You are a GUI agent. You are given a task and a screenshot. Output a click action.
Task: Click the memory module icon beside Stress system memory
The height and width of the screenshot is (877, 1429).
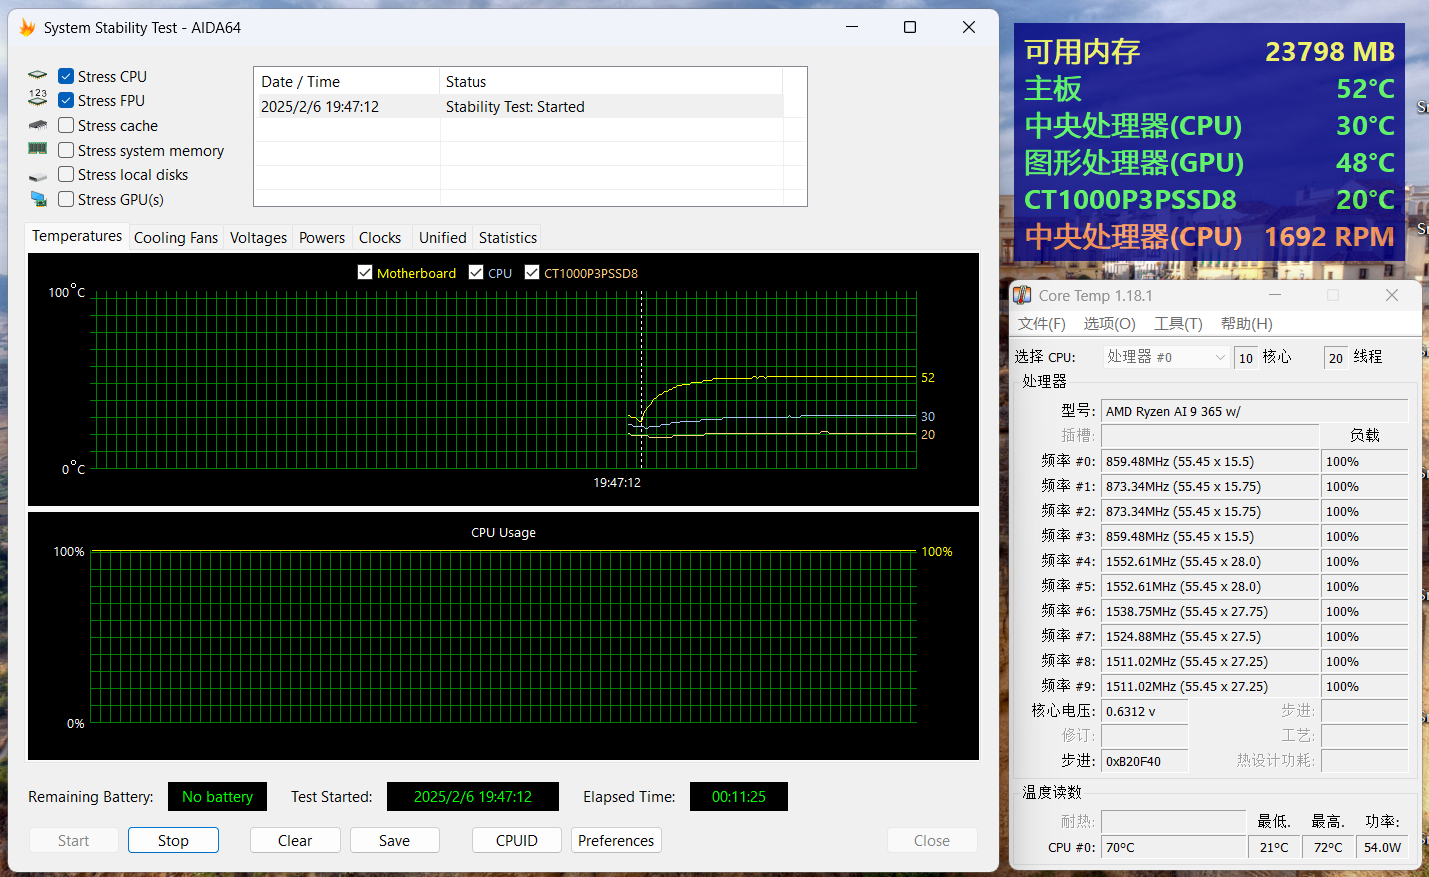tap(38, 148)
